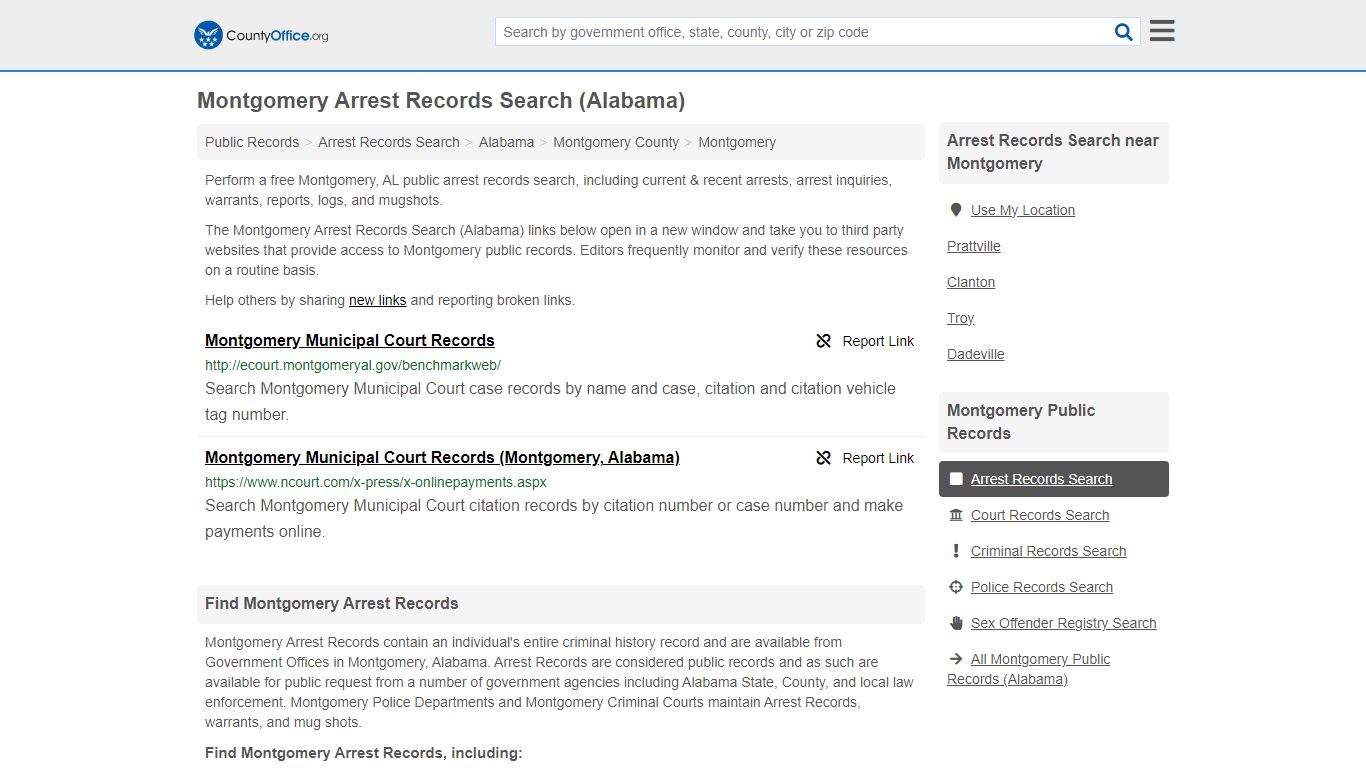Open Public Records breadcrumb
The height and width of the screenshot is (768, 1366).
252,142
